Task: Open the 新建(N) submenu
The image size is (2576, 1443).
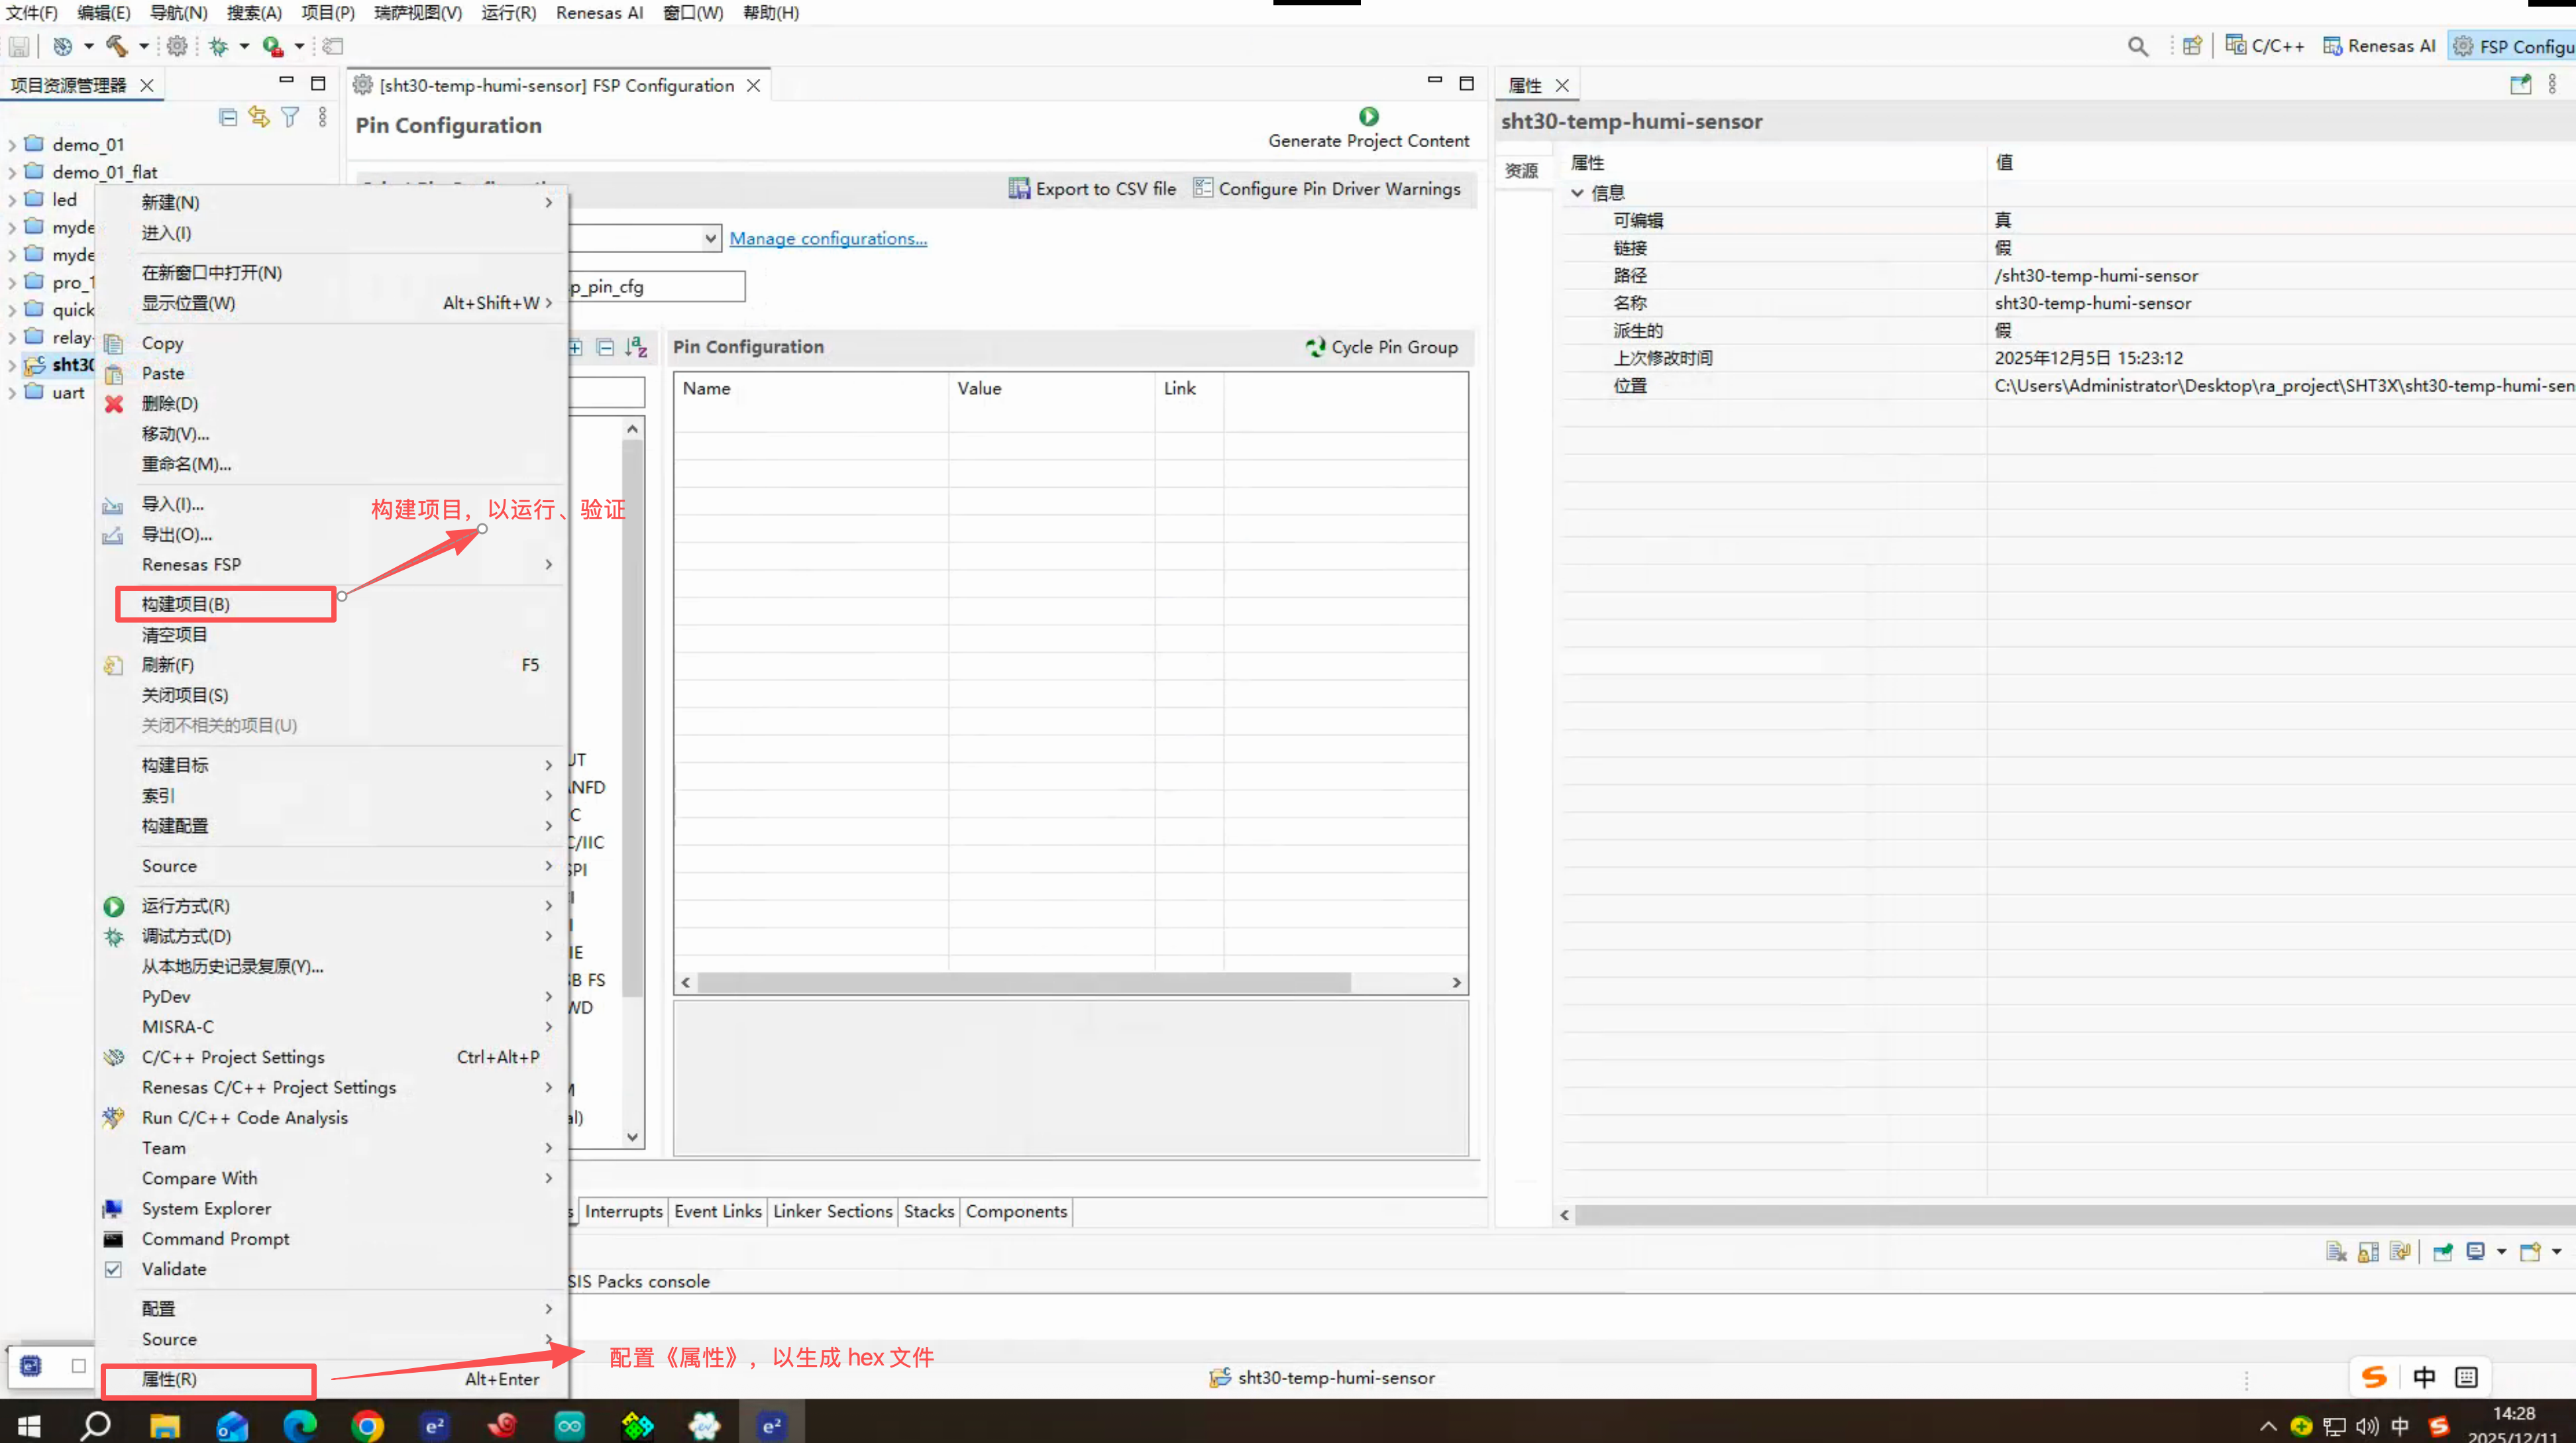Action: point(333,202)
